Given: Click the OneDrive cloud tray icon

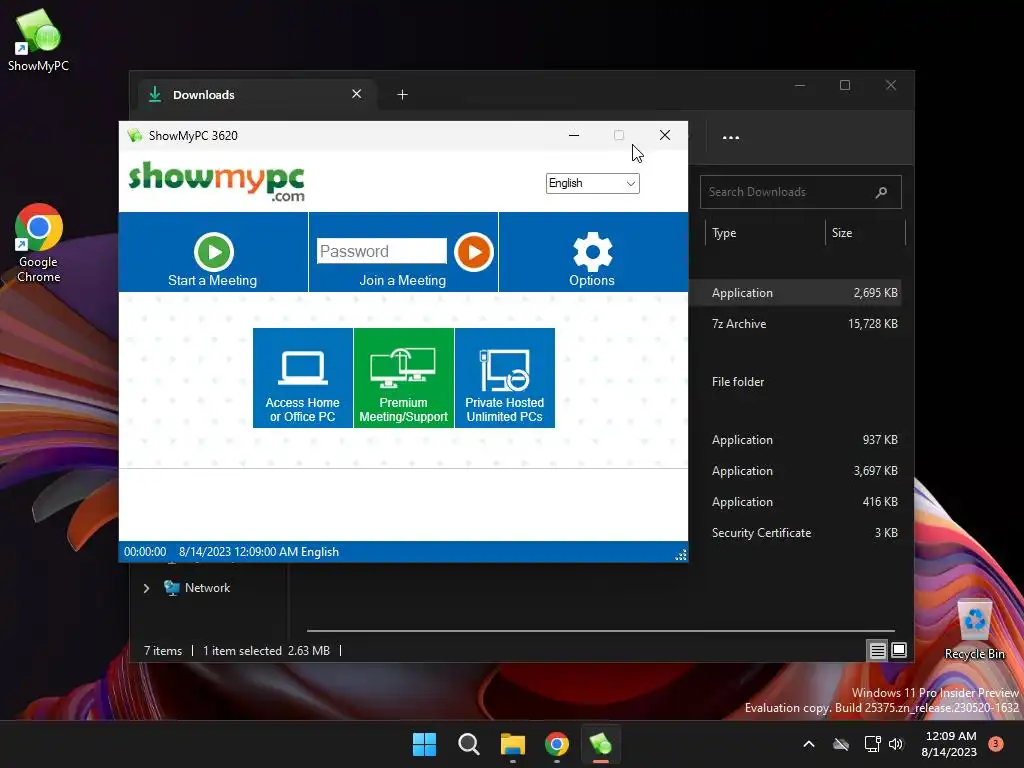Looking at the screenshot, I should point(841,744).
